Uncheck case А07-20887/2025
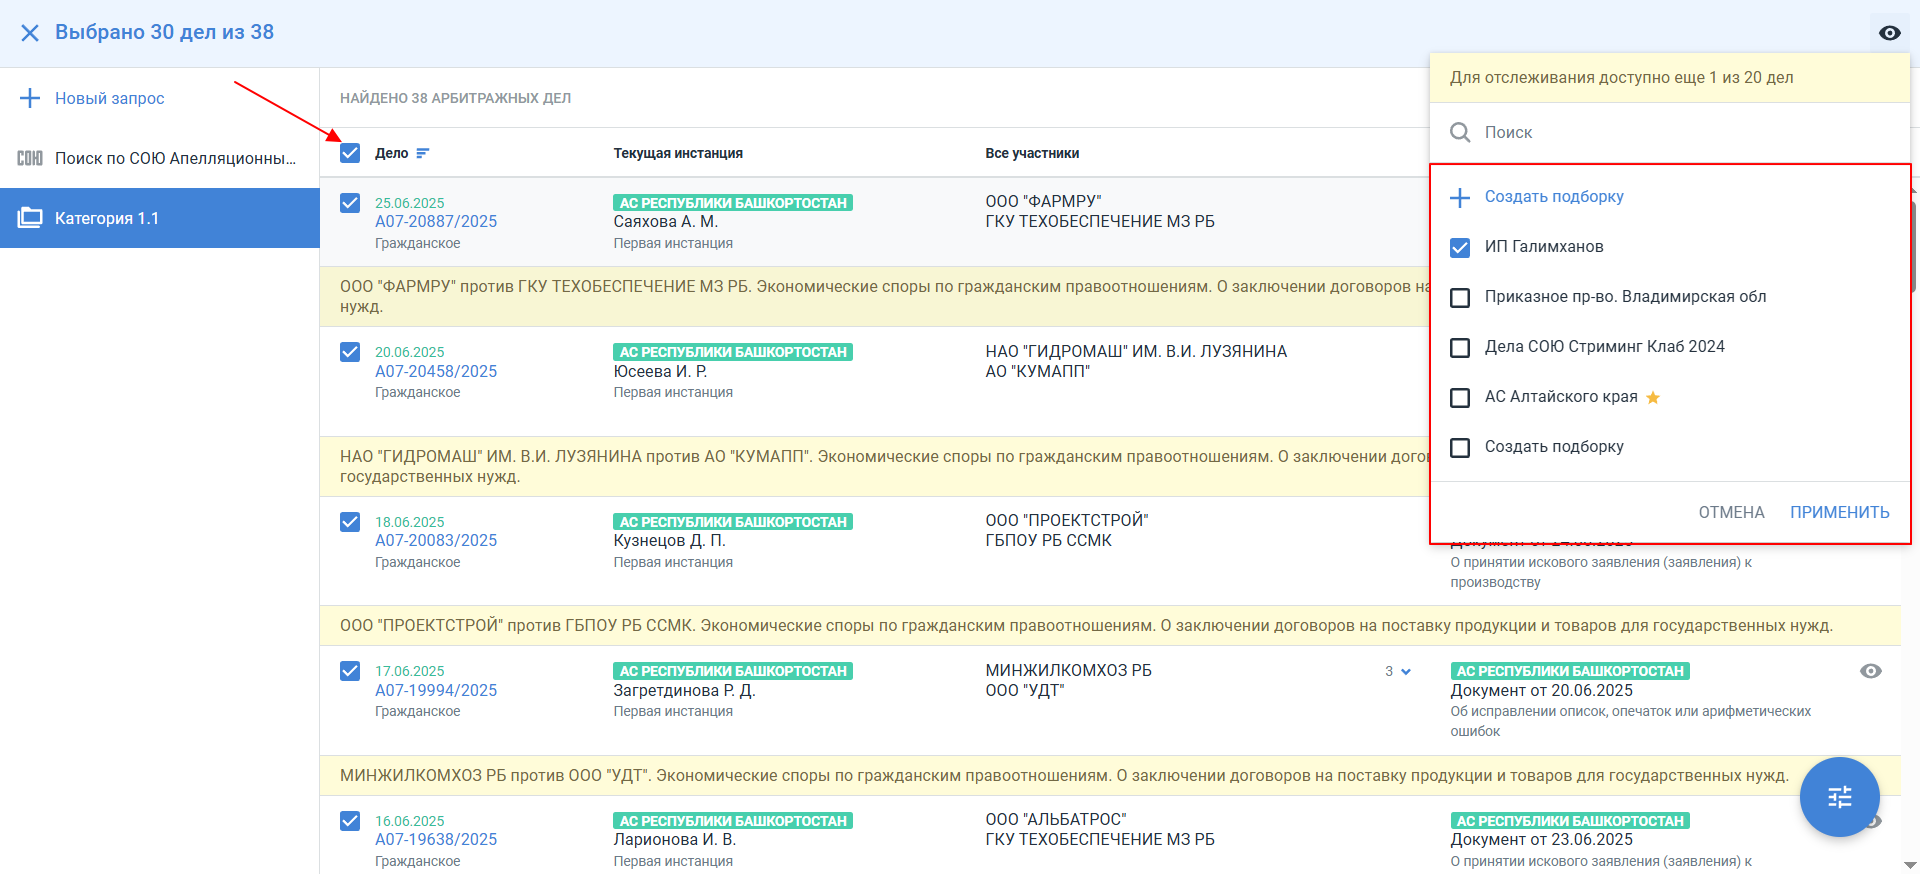 pyautogui.click(x=350, y=203)
